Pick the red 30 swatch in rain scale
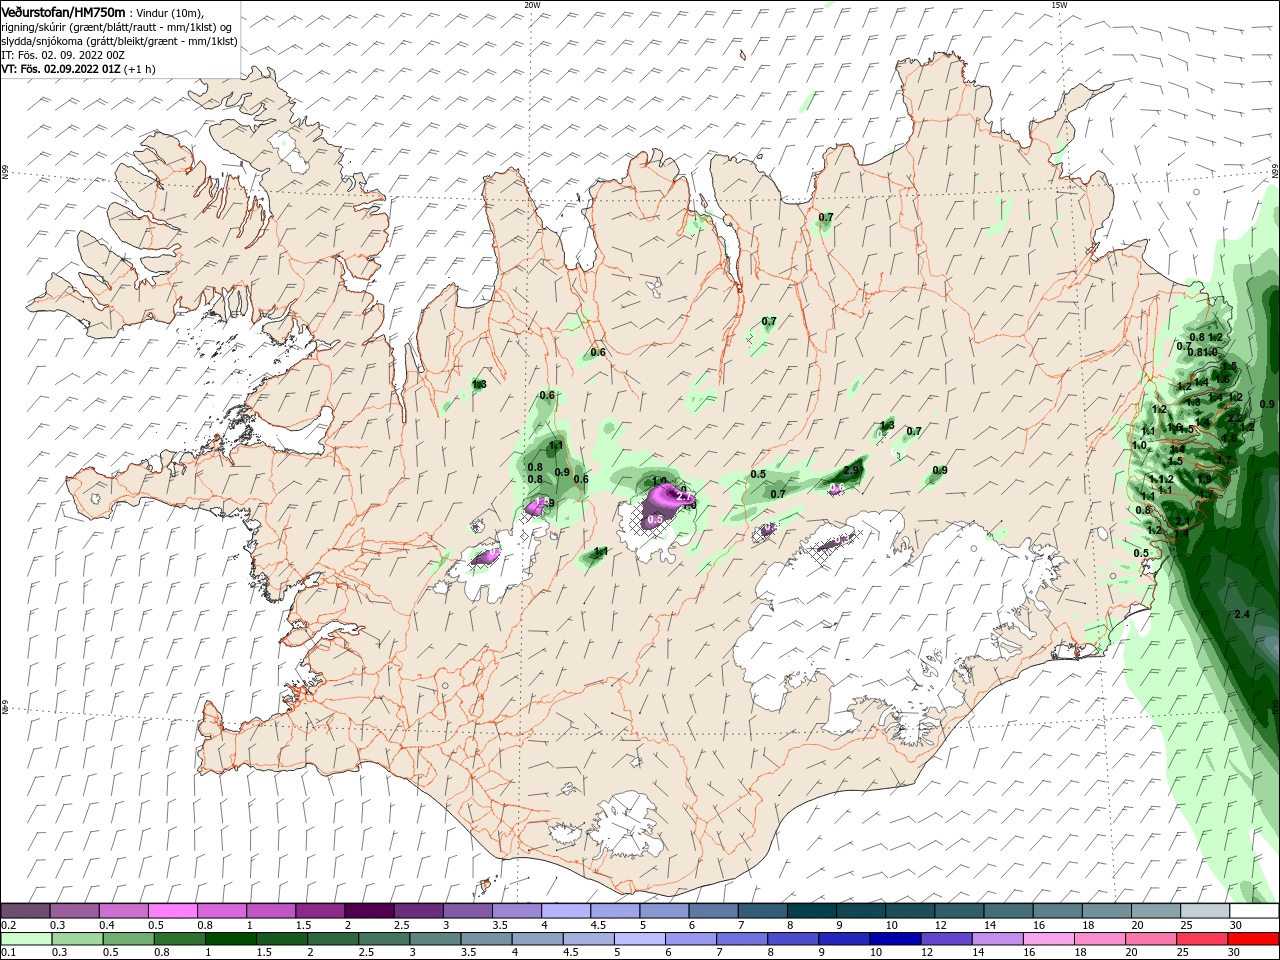The height and width of the screenshot is (960, 1280). pyautogui.click(x=1252, y=940)
